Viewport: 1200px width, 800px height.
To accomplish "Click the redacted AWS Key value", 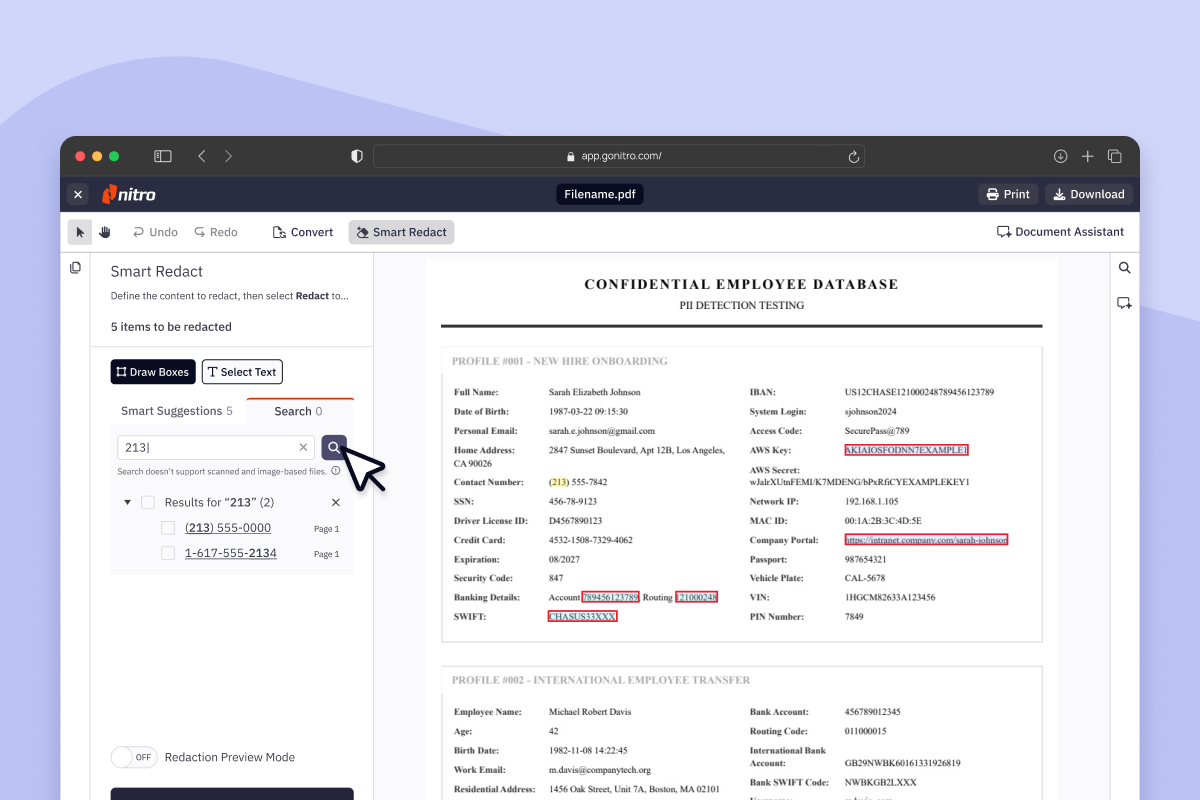I will click(x=907, y=450).
